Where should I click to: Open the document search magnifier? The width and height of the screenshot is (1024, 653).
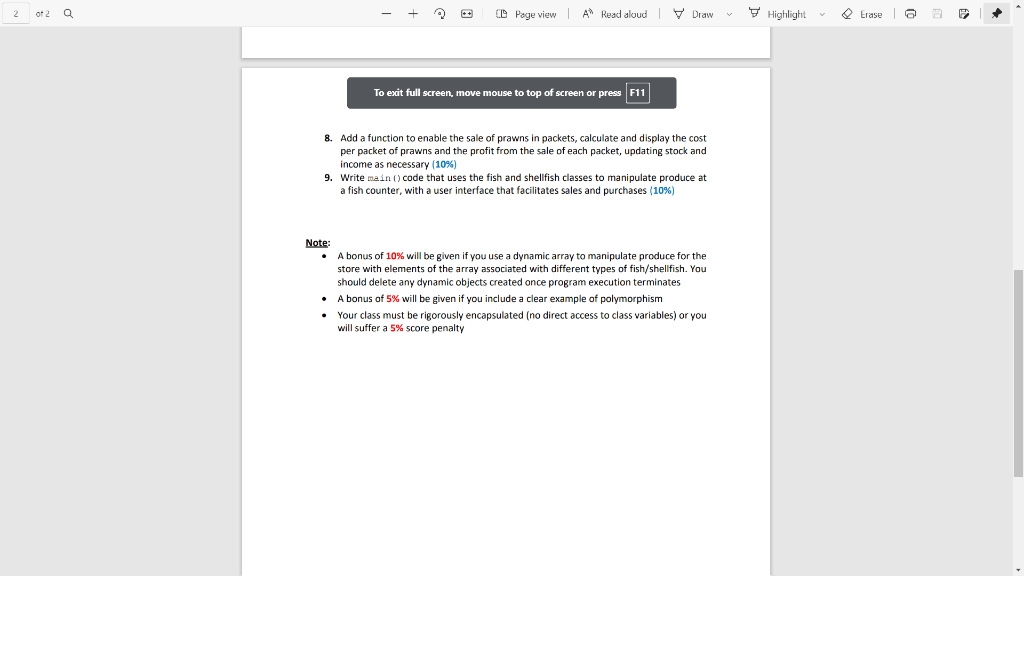pyautogui.click(x=67, y=13)
